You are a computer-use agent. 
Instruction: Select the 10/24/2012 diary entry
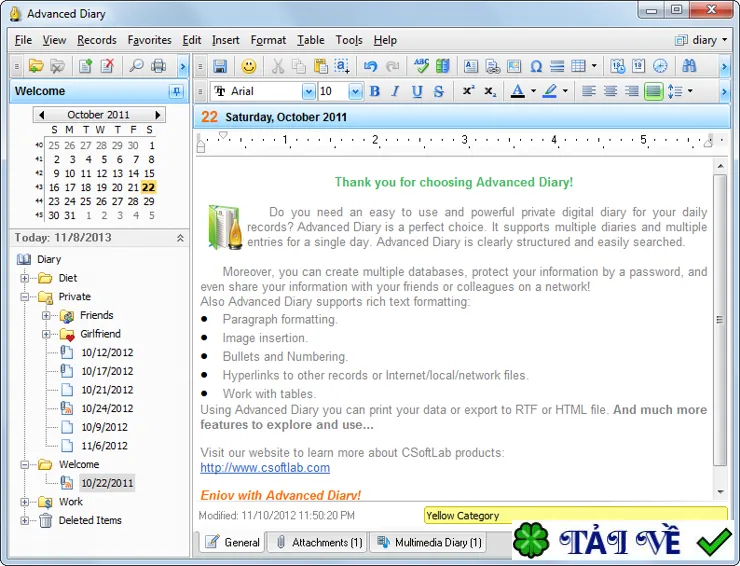pyautogui.click(x=107, y=408)
